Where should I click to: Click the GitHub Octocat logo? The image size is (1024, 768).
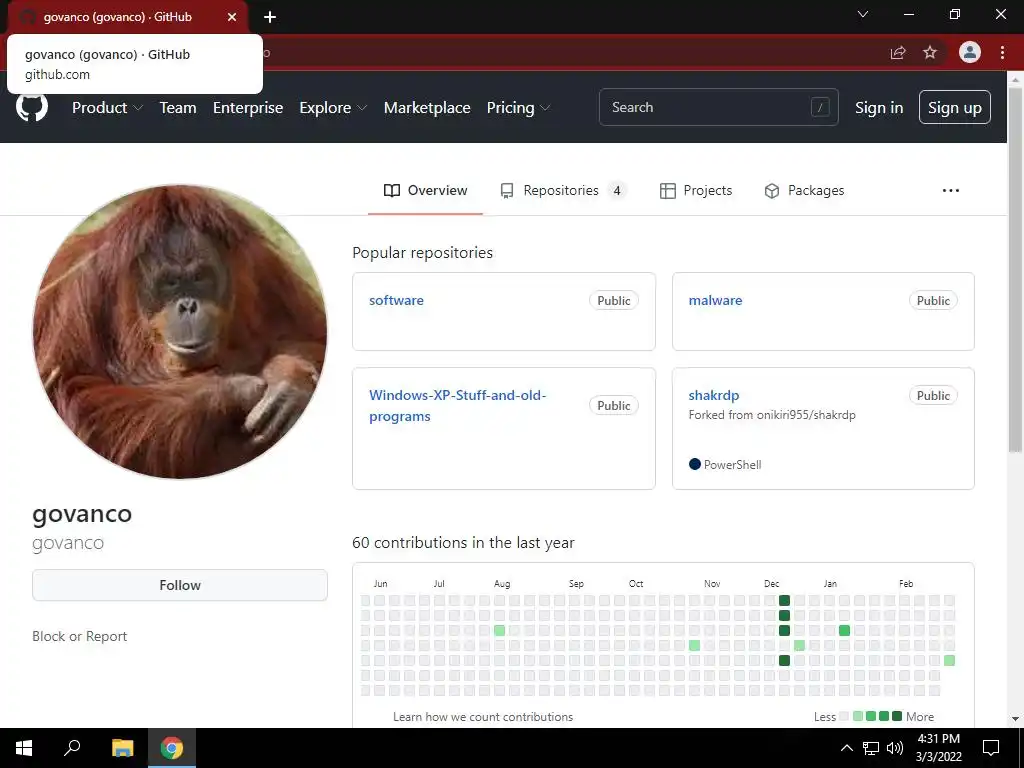32,106
